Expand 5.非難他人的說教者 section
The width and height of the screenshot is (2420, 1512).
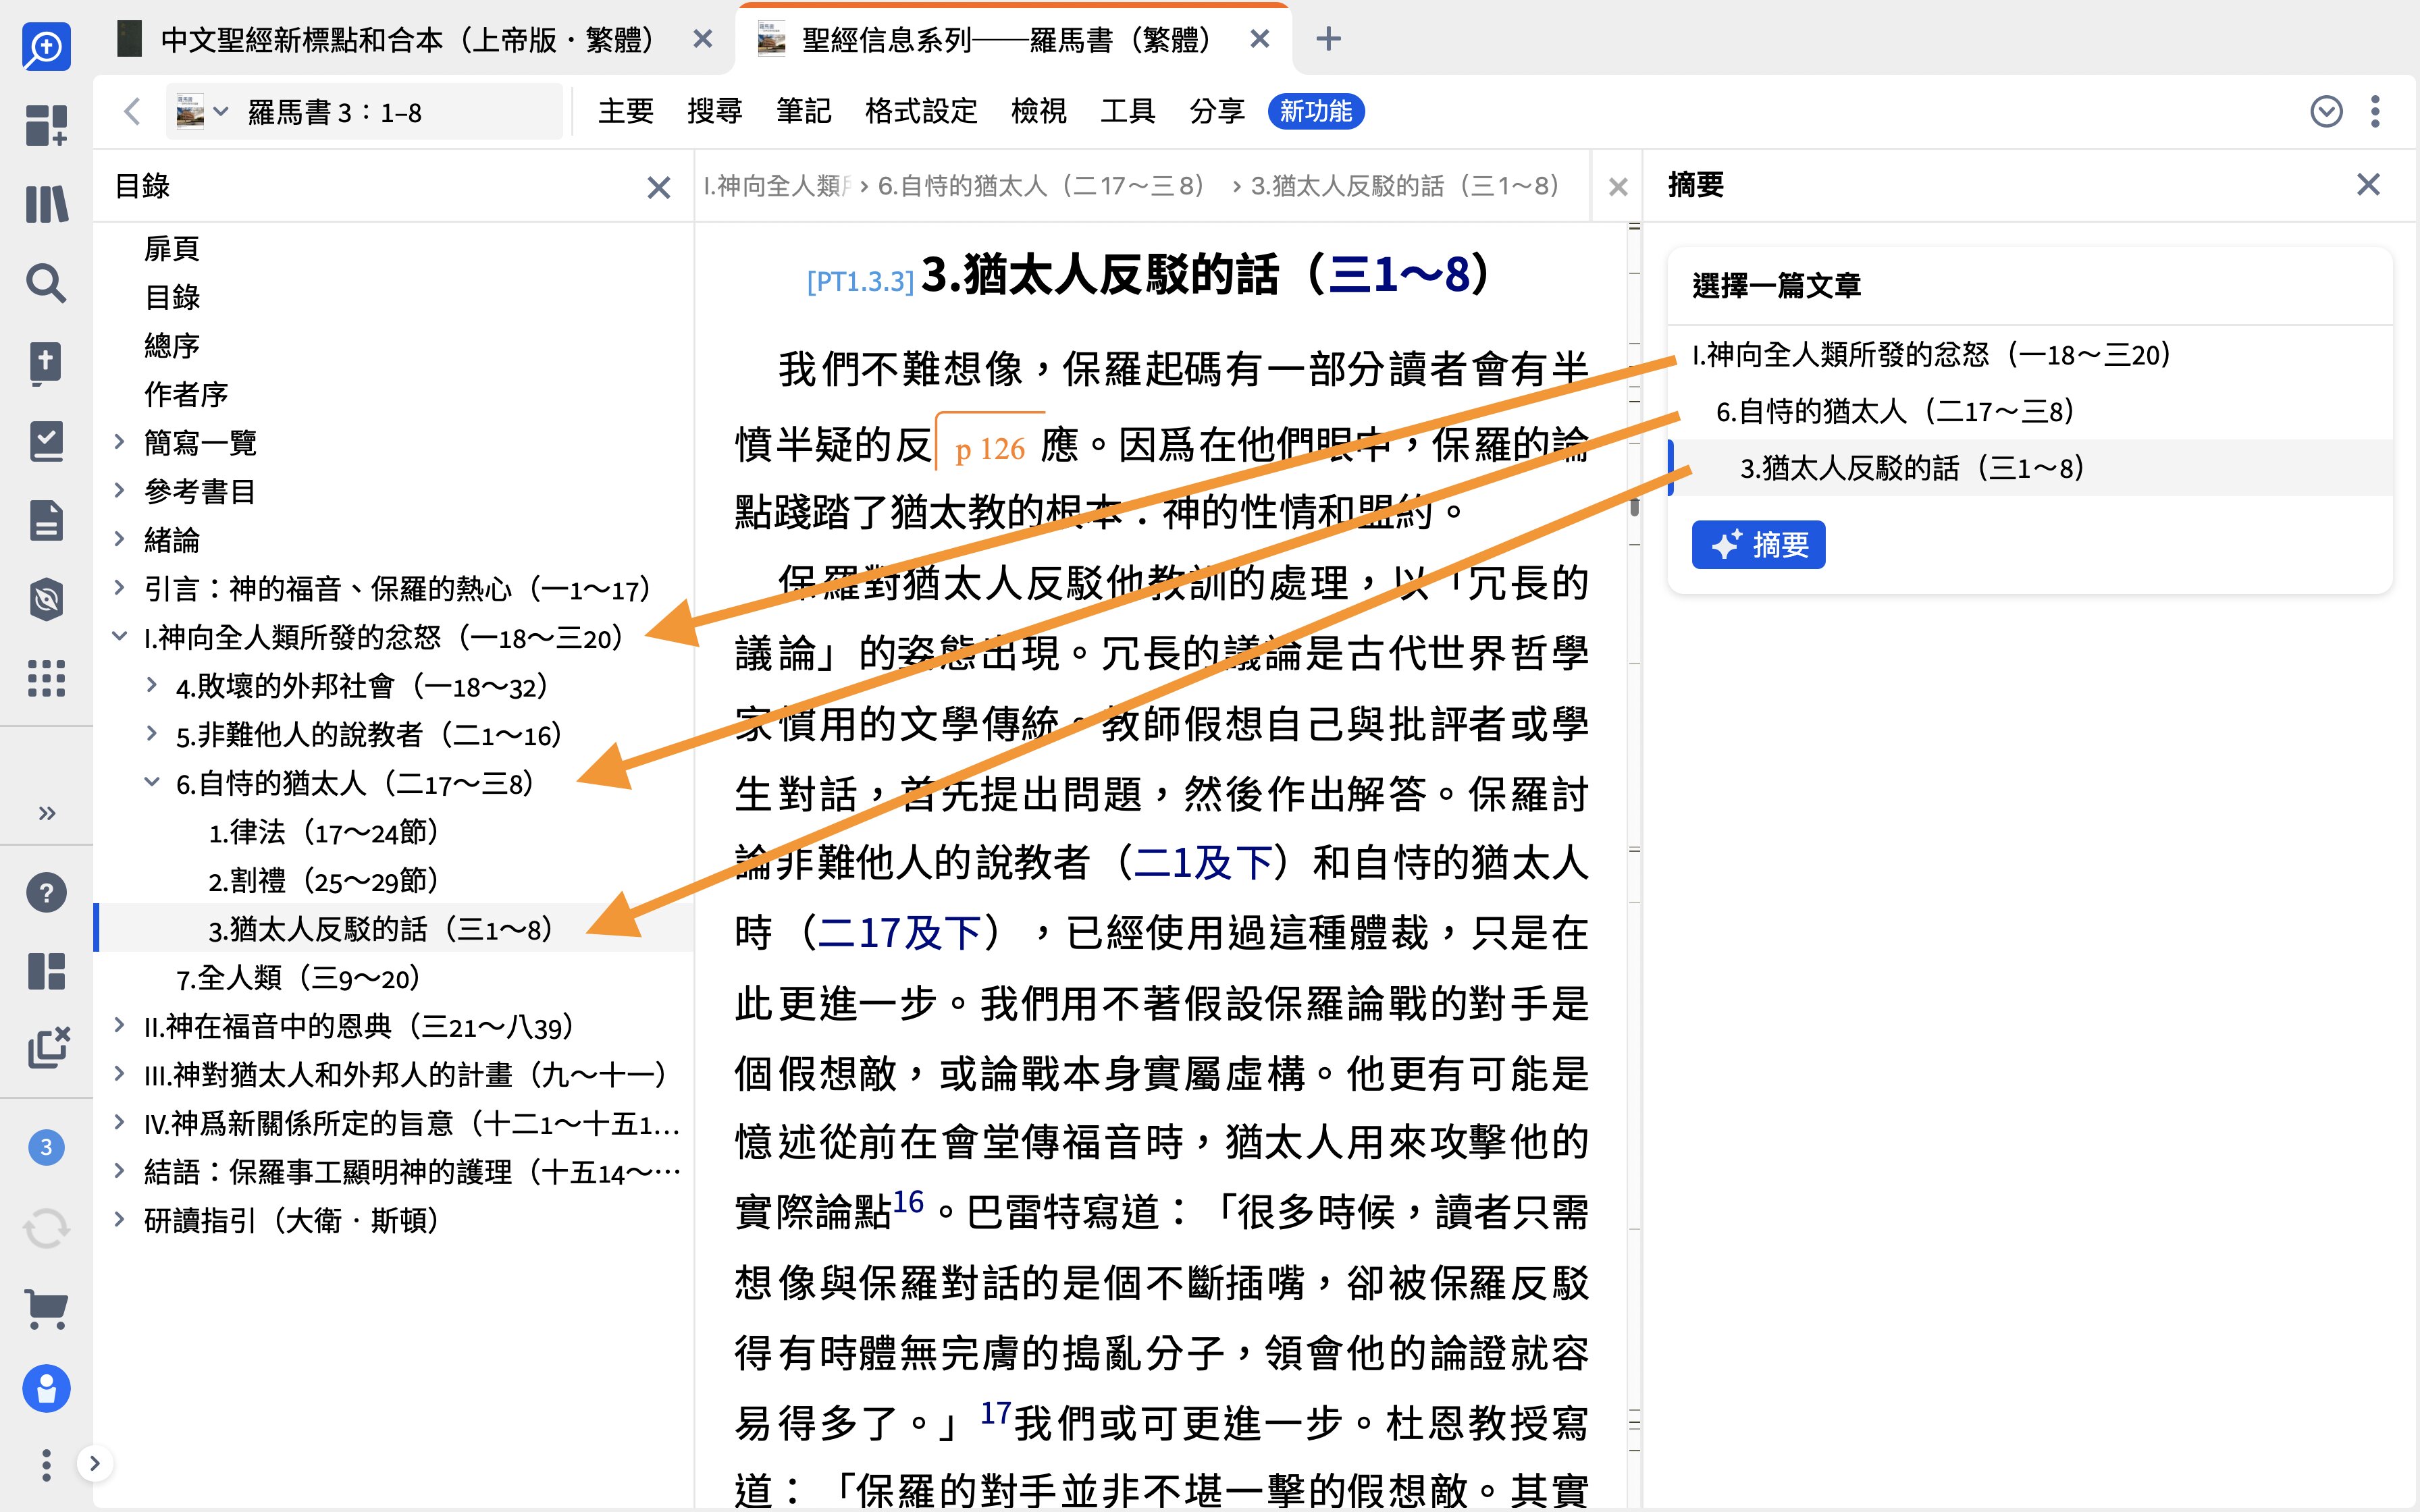pos(151,733)
